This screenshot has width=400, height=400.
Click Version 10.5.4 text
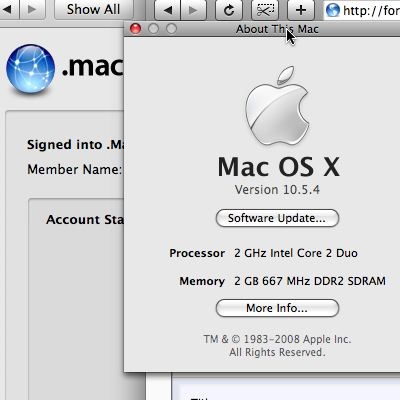click(277, 190)
